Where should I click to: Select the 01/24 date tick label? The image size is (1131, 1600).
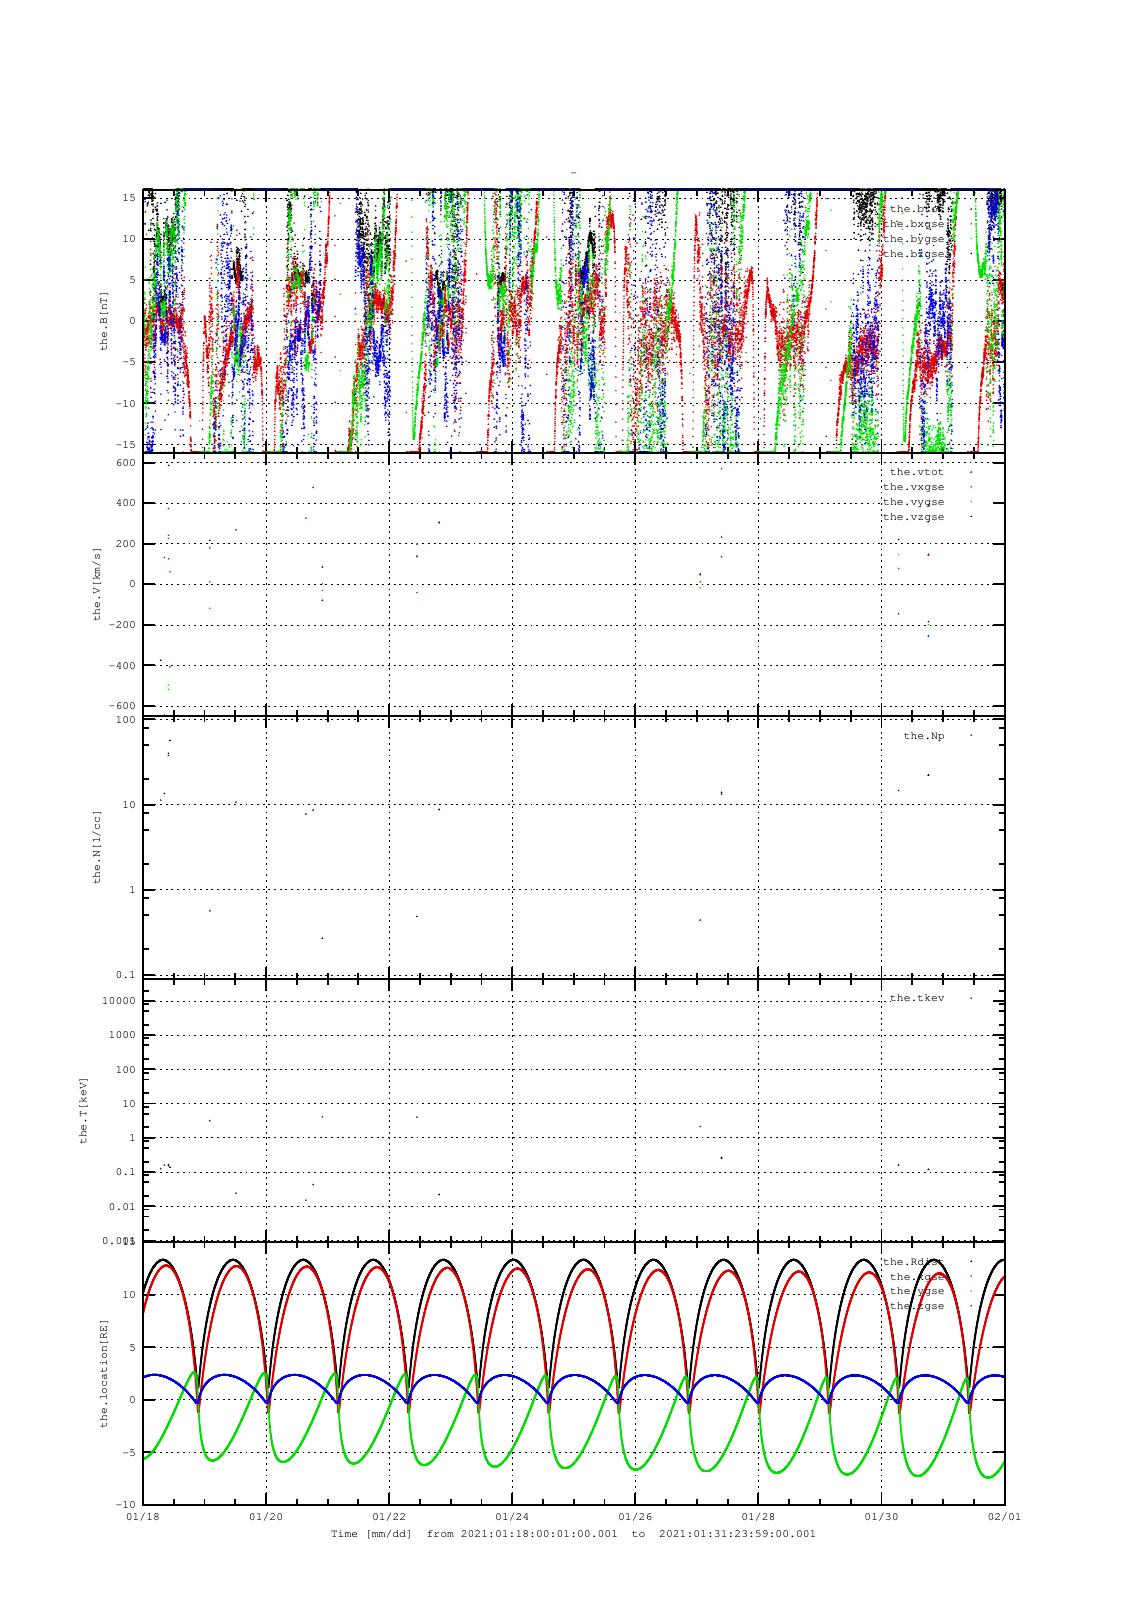[512, 1516]
